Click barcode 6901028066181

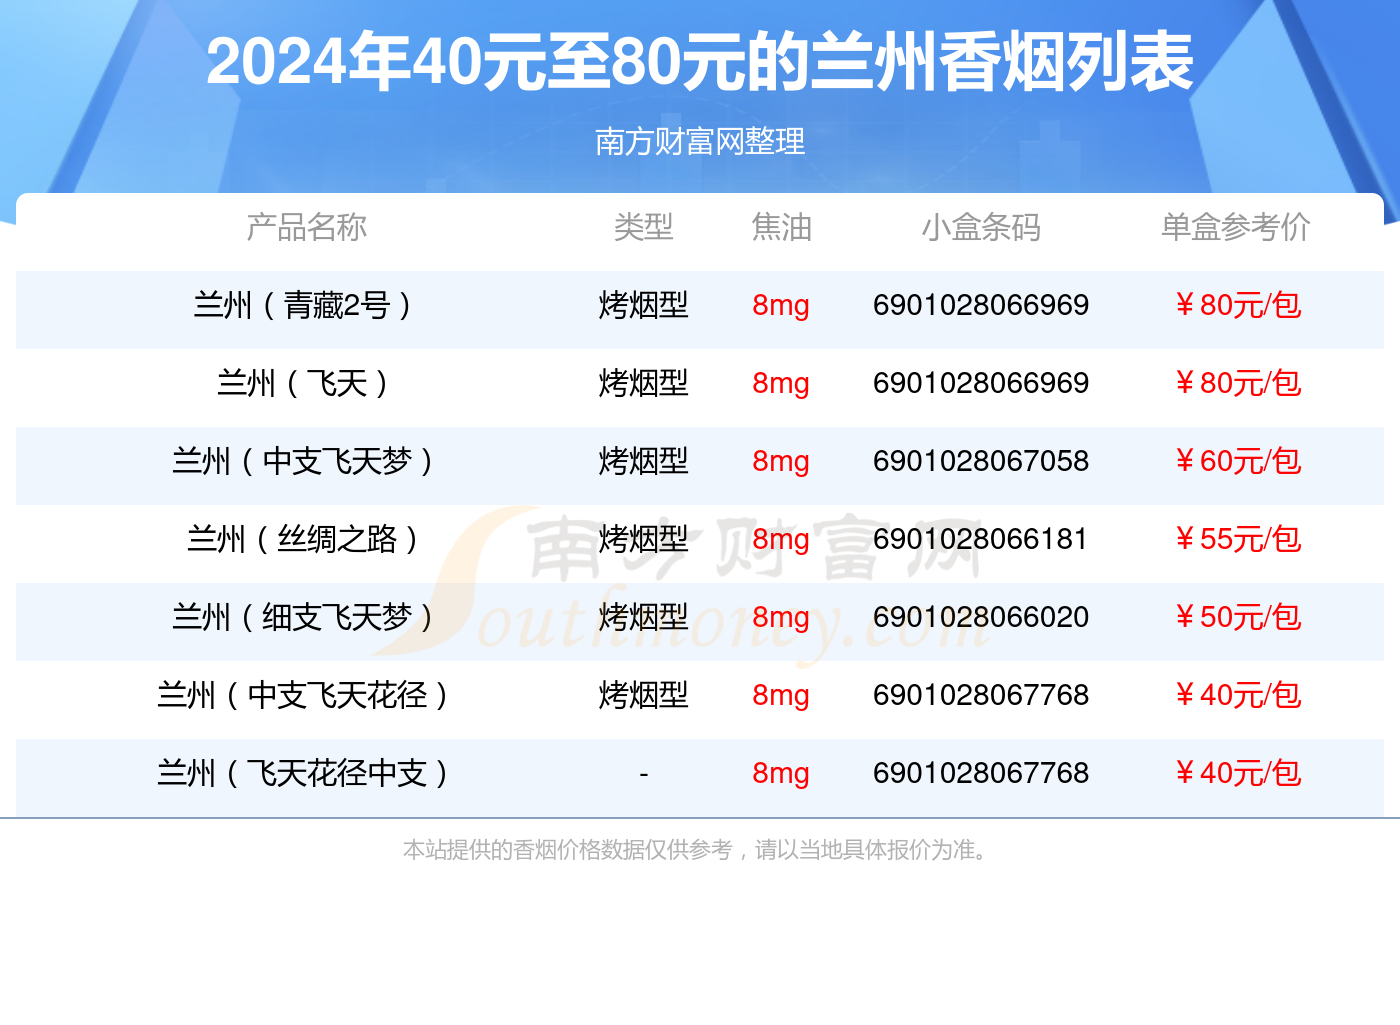coord(981,539)
